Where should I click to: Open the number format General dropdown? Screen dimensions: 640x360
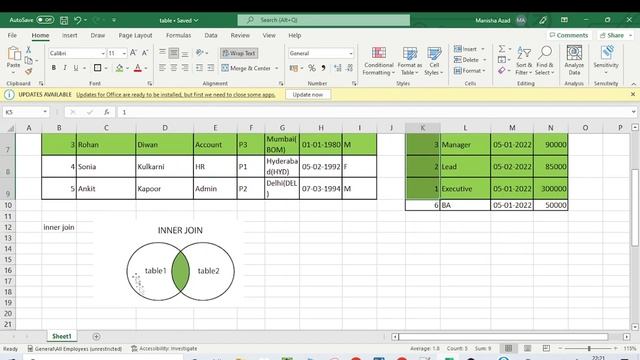[351, 53]
